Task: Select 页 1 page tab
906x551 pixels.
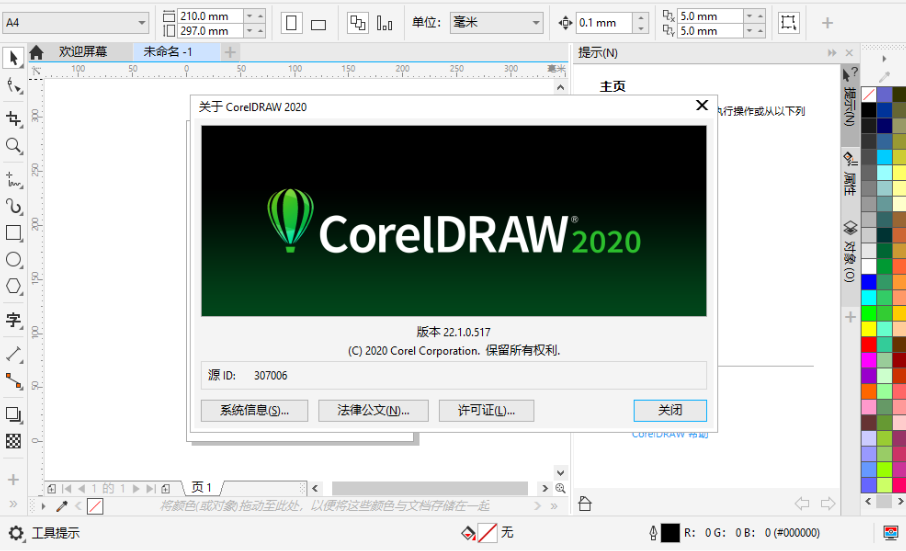Action: coord(202,487)
